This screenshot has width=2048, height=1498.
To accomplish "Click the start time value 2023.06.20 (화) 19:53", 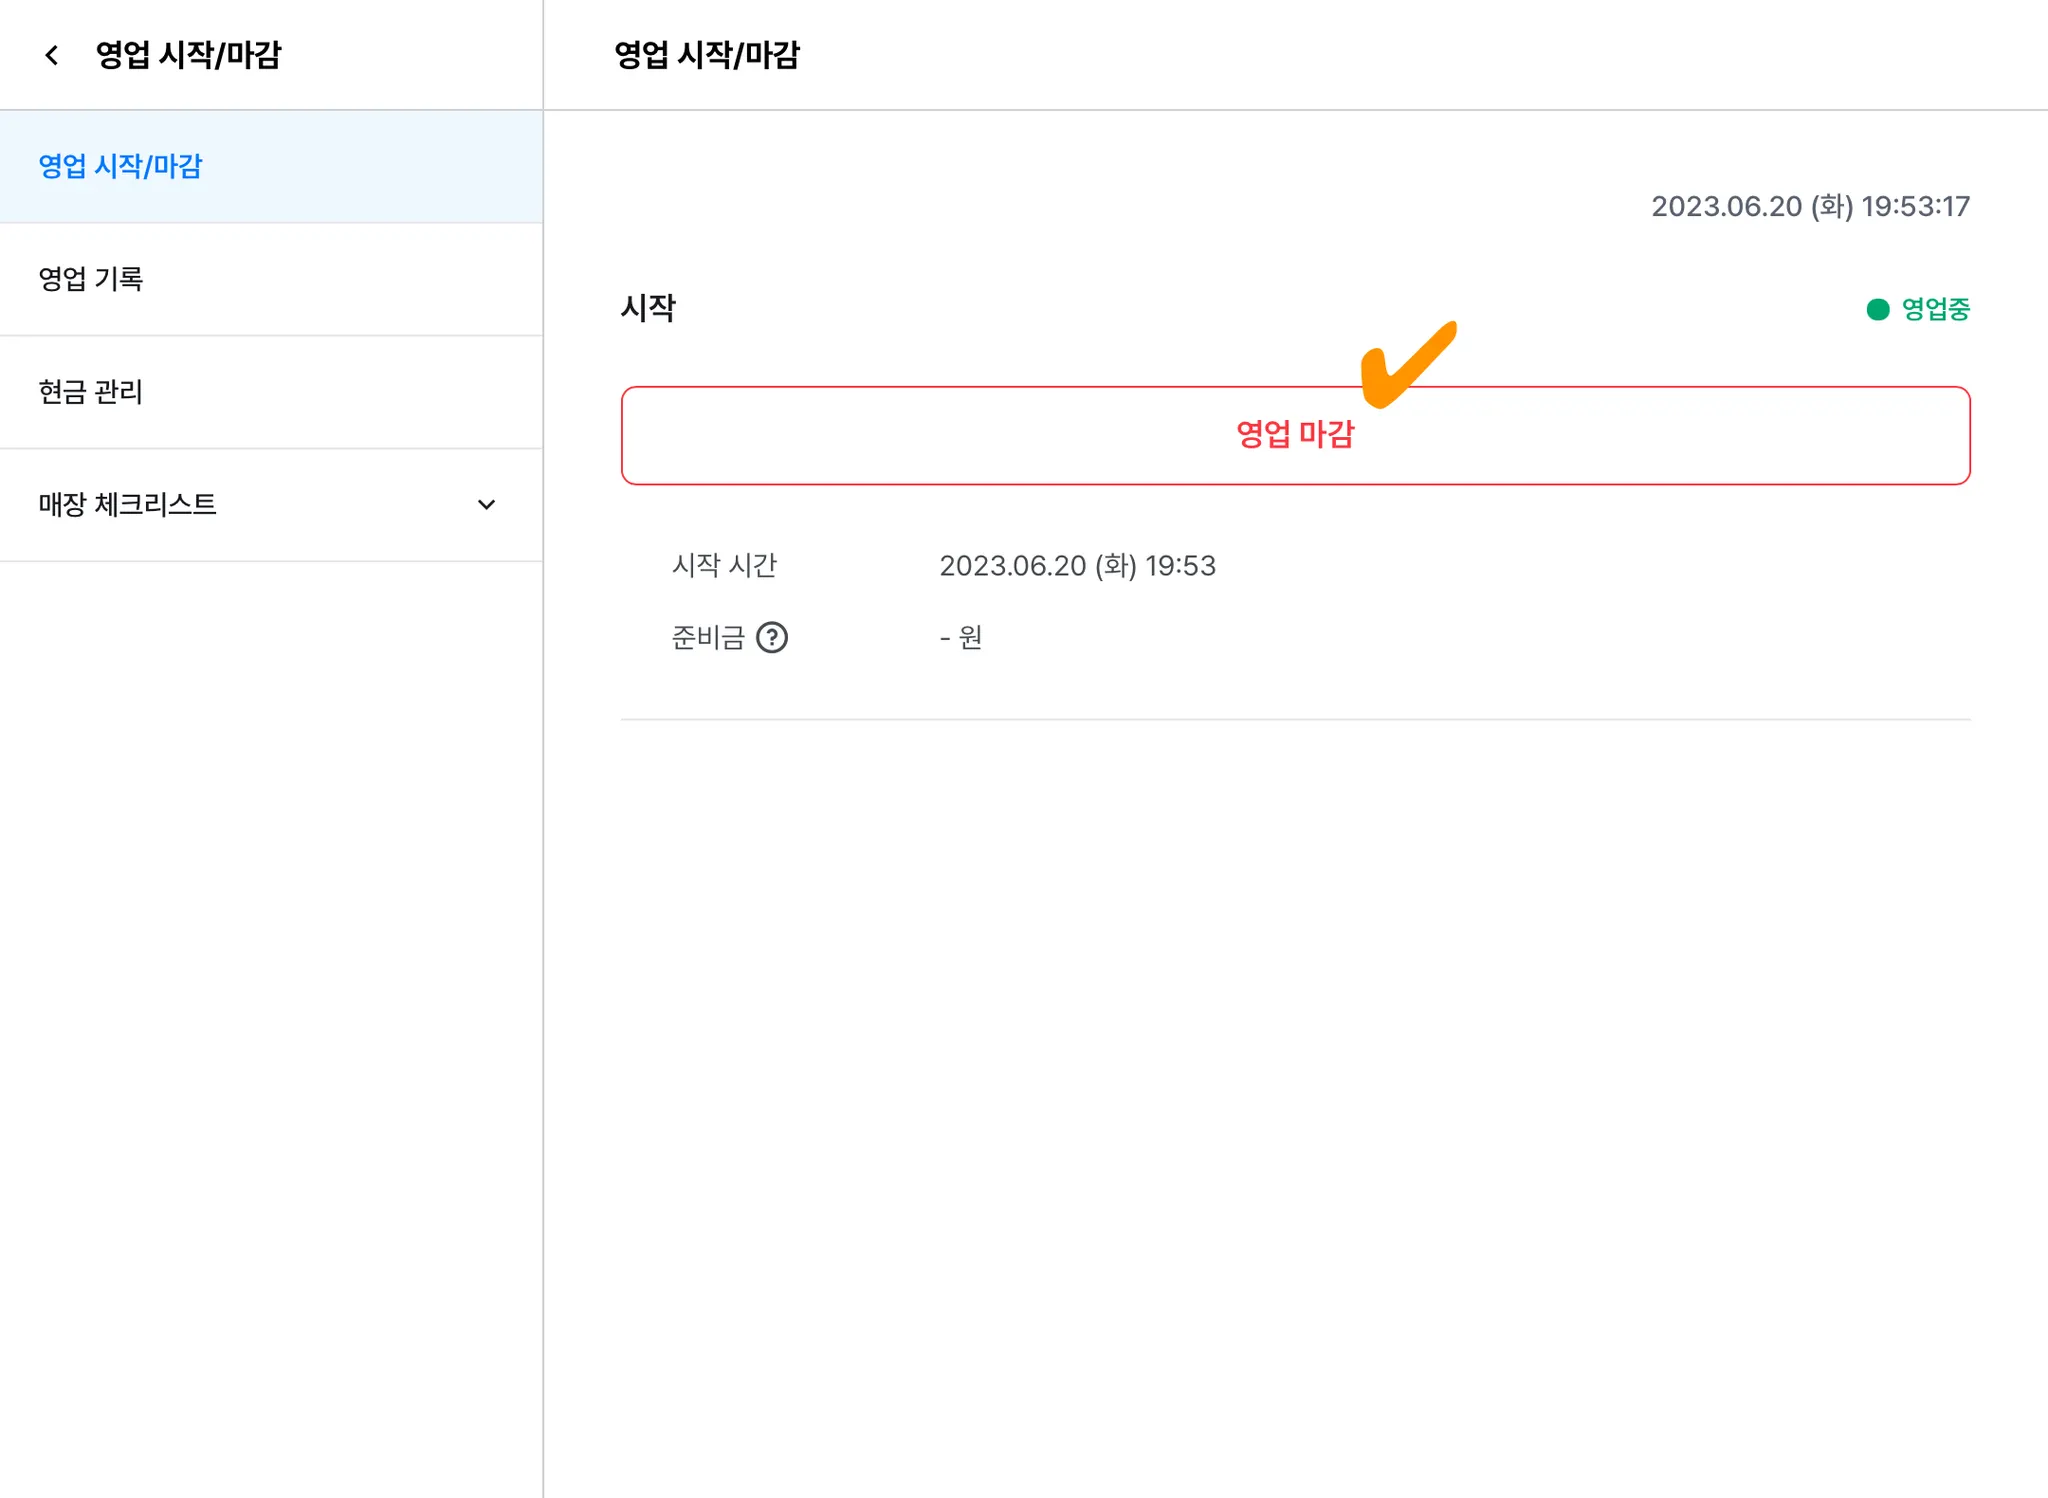I will click(x=1077, y=566).
